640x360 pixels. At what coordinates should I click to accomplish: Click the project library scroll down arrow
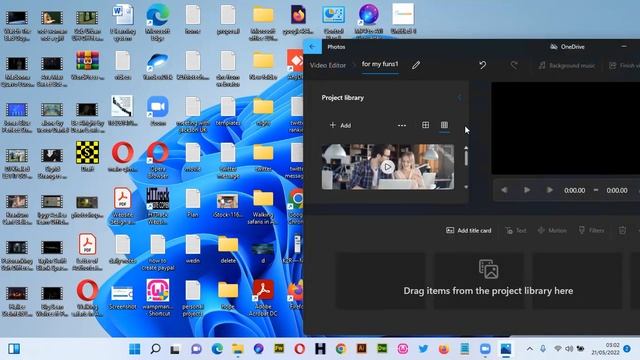click(x=466, y=187)
